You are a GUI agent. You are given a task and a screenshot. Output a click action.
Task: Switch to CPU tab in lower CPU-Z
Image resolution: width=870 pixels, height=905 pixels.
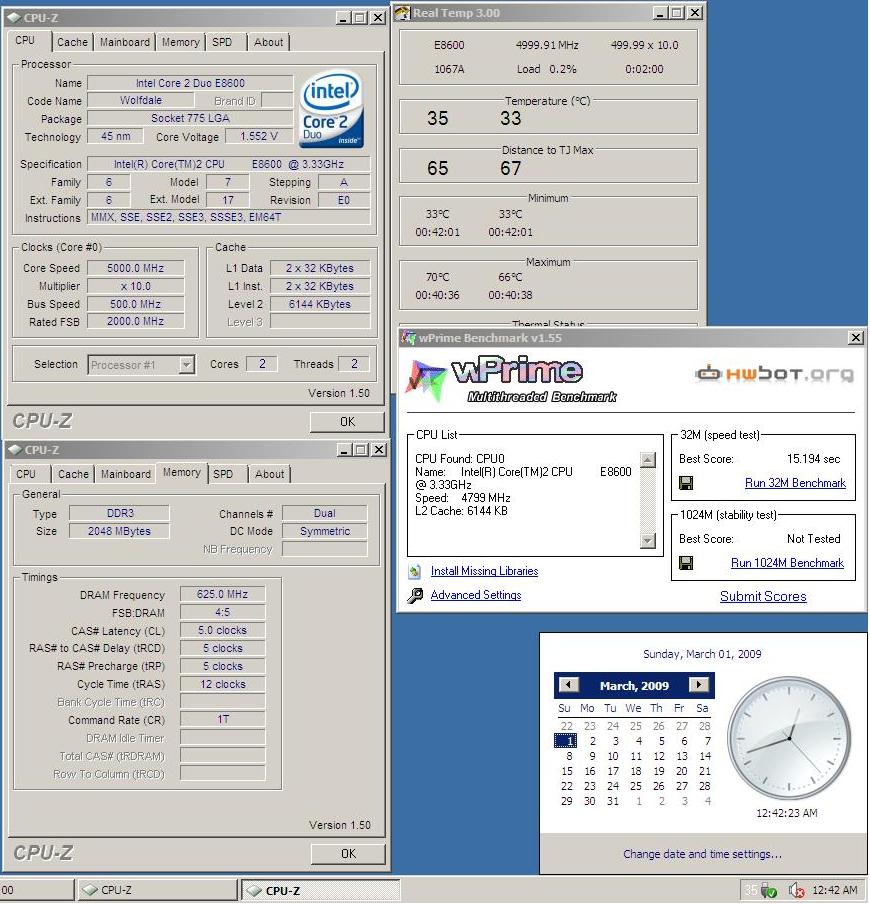[x=25, y=474]
